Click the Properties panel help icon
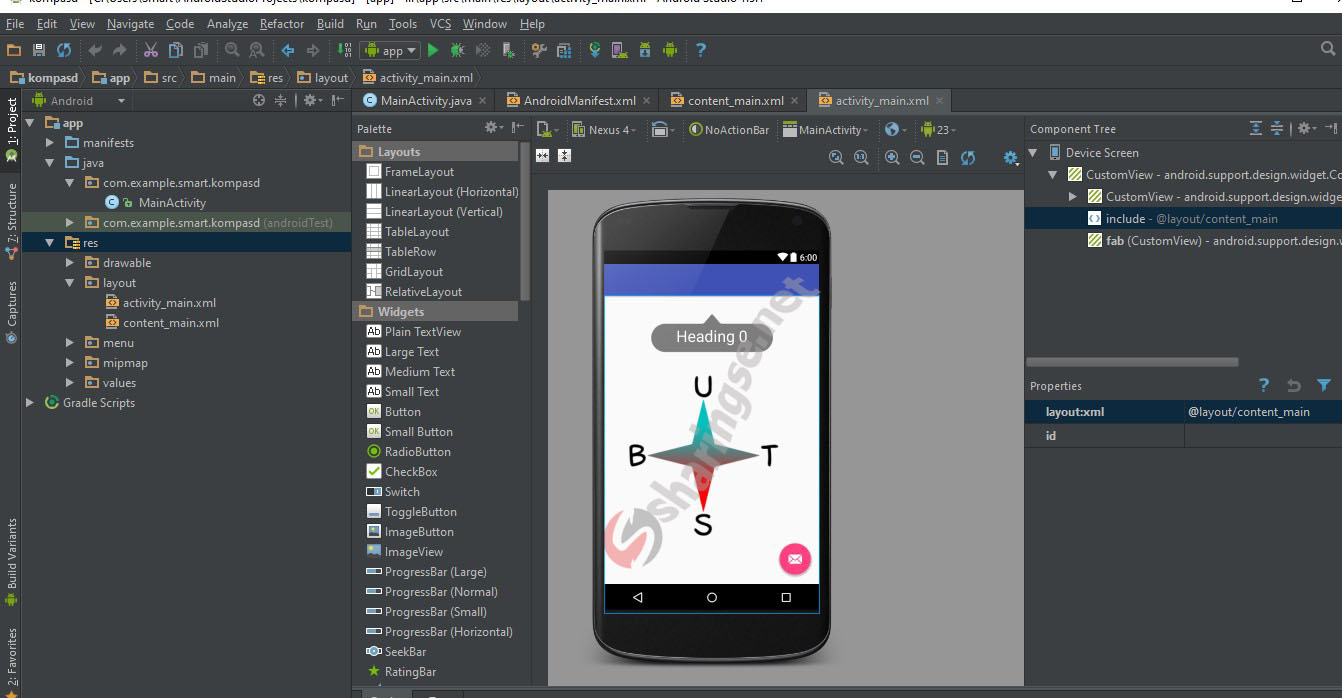 [1264, 385]
